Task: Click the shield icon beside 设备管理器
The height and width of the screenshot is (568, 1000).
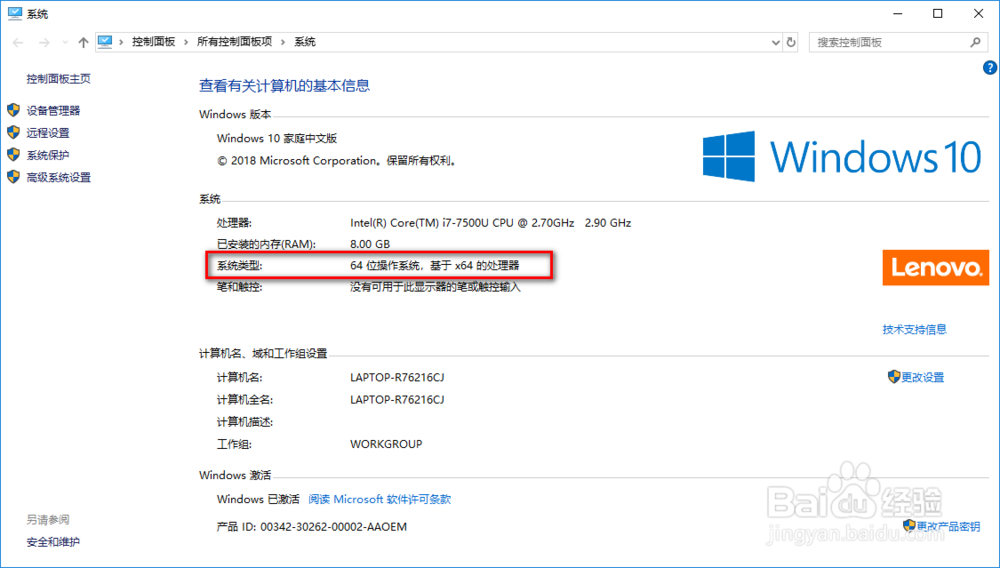Action: [x=13, y=110]
